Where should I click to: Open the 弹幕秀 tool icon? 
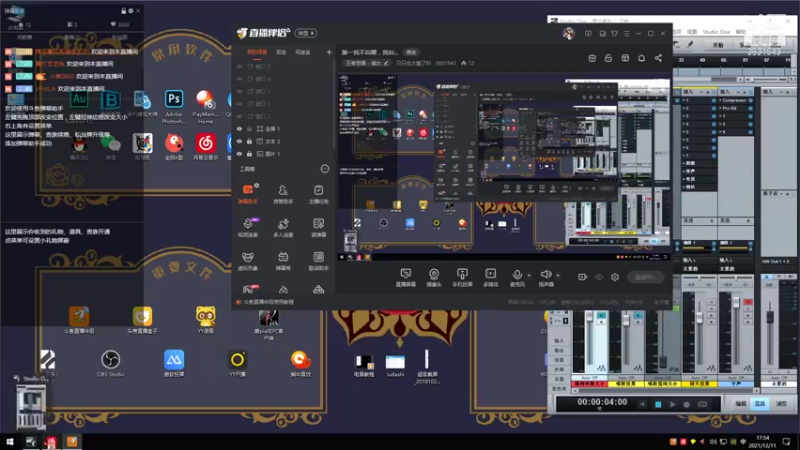tap(283, 261)
